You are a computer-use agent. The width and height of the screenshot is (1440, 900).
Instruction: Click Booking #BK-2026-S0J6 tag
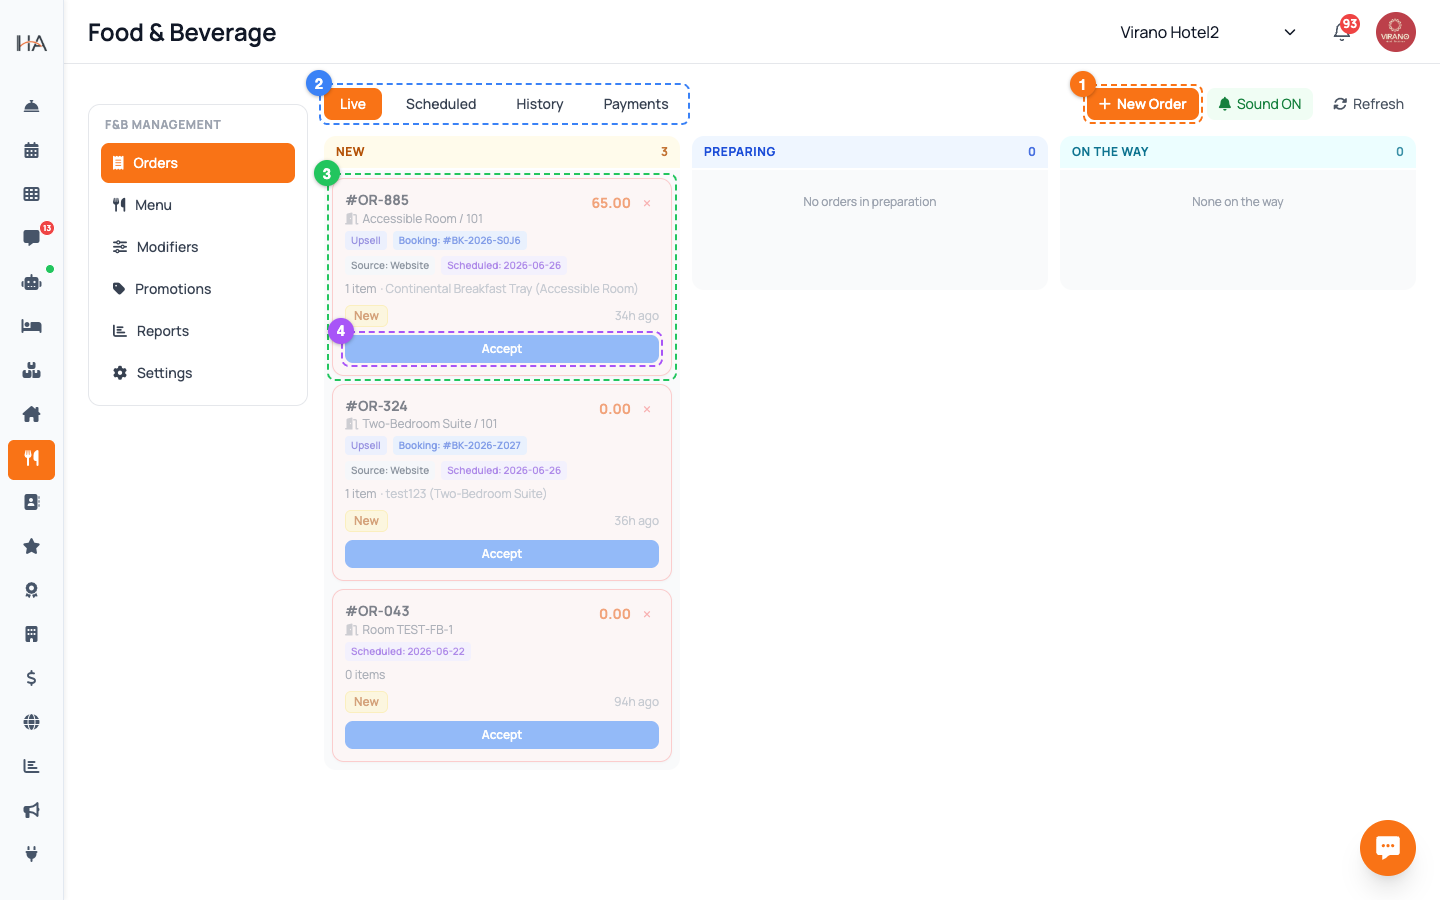(459, 241)
